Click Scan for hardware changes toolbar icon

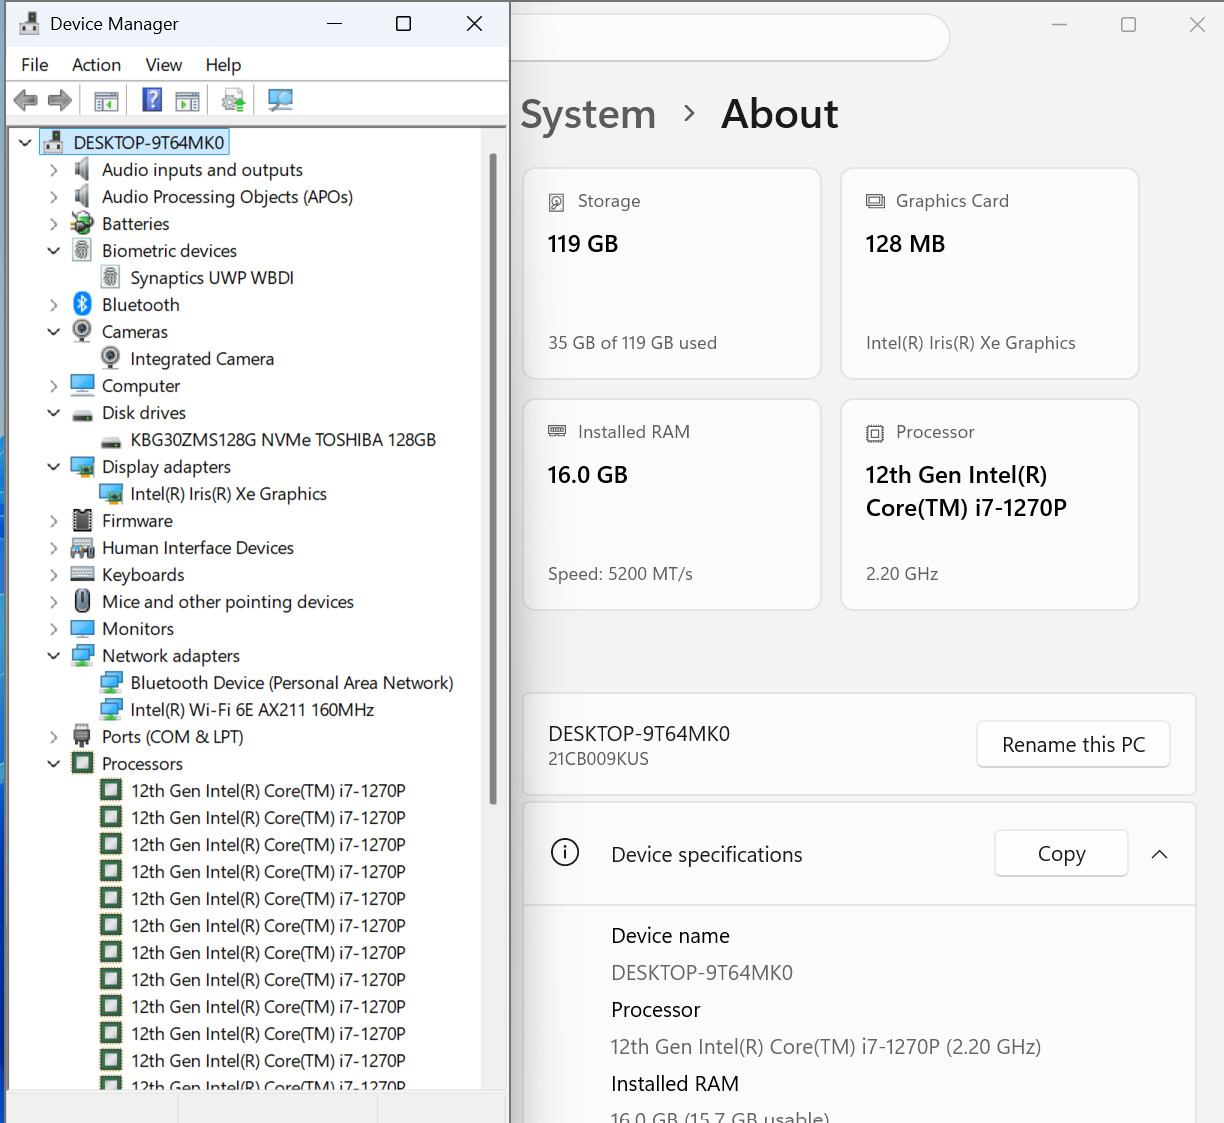tap(280, 100)
